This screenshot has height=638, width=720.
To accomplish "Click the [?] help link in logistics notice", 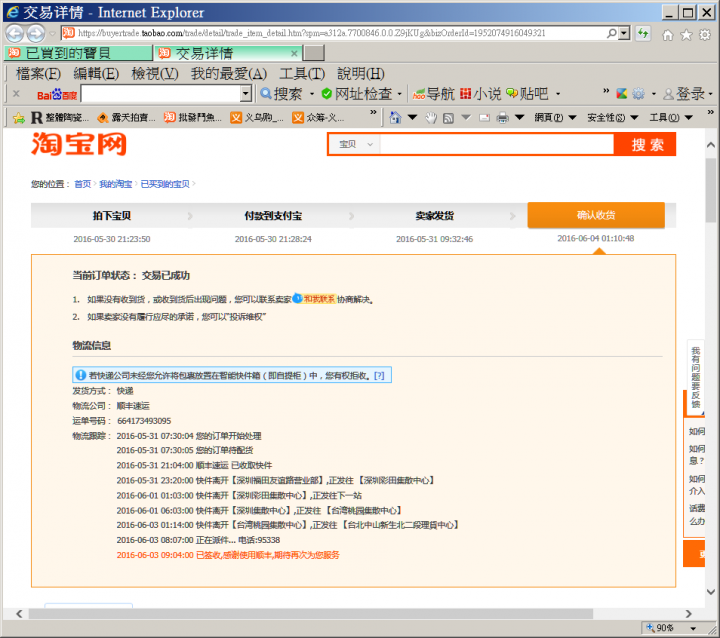I will coord(379,376).
